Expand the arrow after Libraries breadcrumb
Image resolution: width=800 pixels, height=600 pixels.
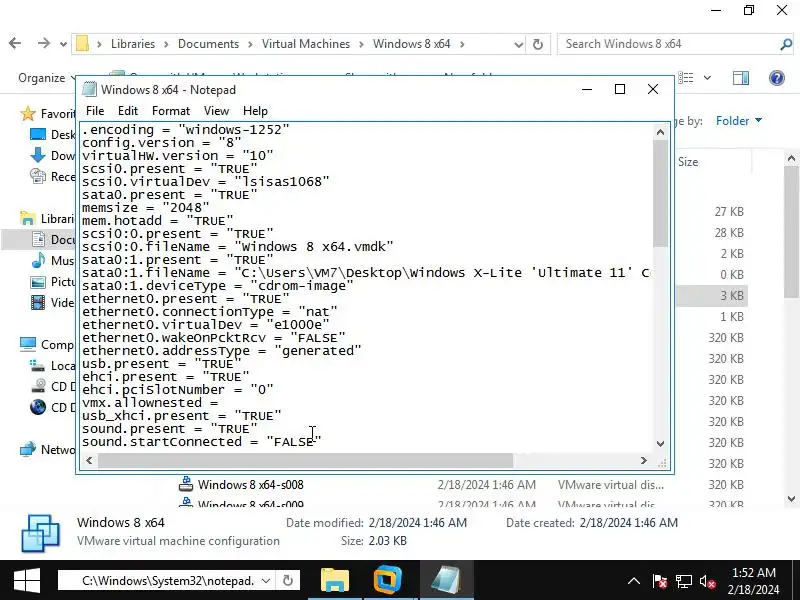pyautogui.click(x=166, y=44)
